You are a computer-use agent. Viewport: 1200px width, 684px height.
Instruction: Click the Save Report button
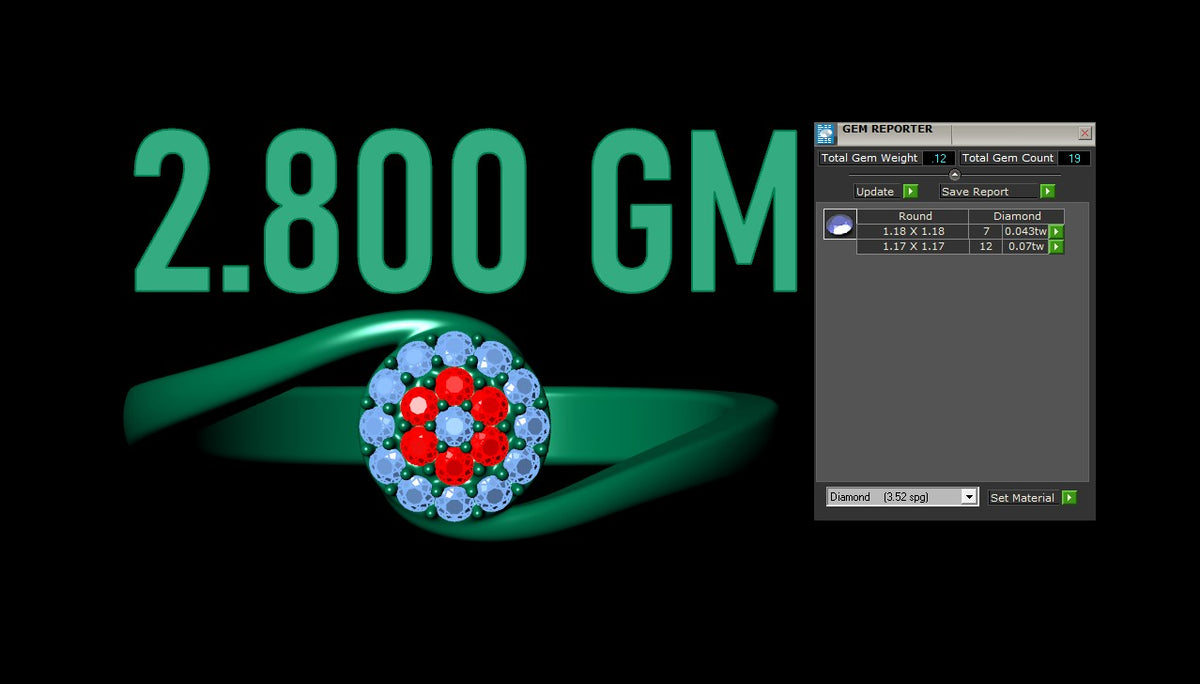[989, 191]
